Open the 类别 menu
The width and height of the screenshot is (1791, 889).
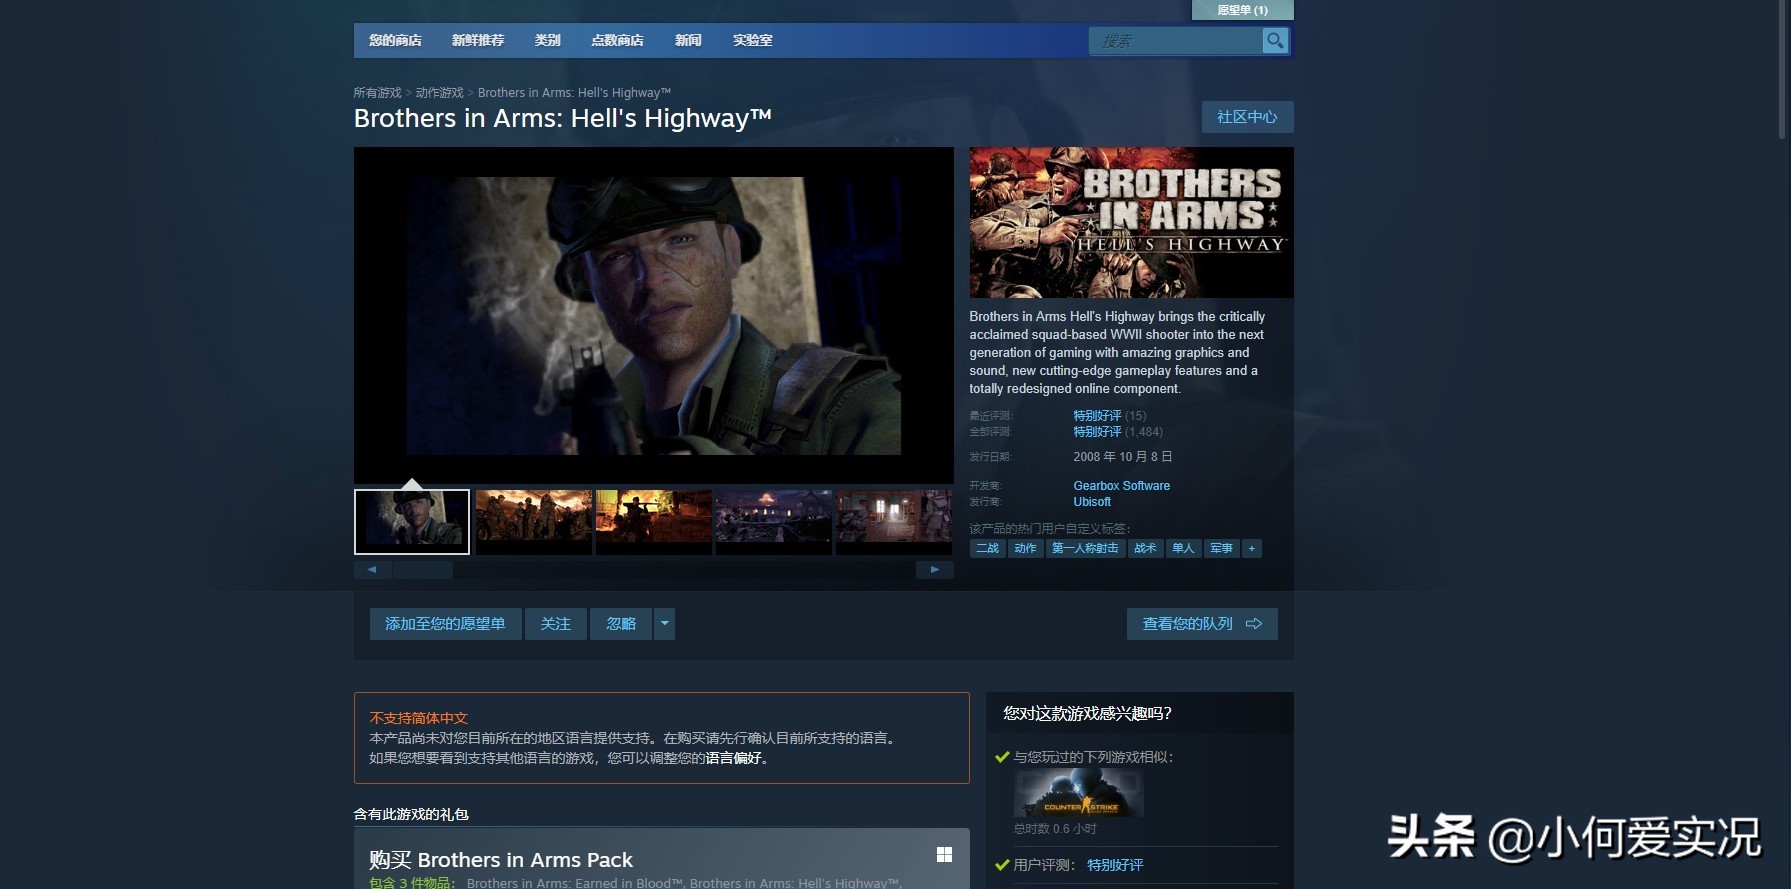547,40
